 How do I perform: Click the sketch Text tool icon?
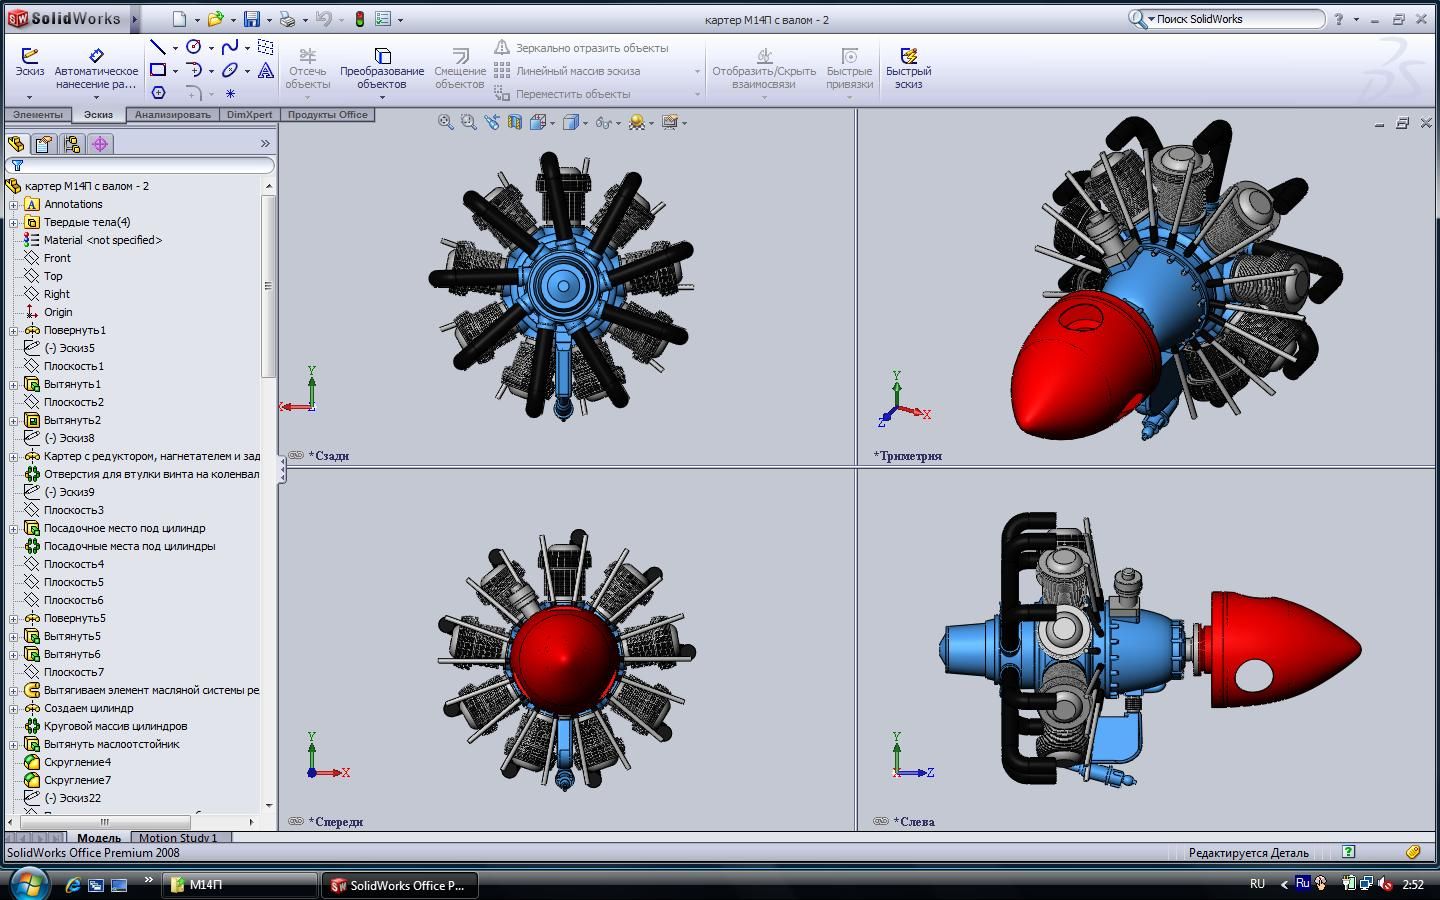[x=265, y=70]
